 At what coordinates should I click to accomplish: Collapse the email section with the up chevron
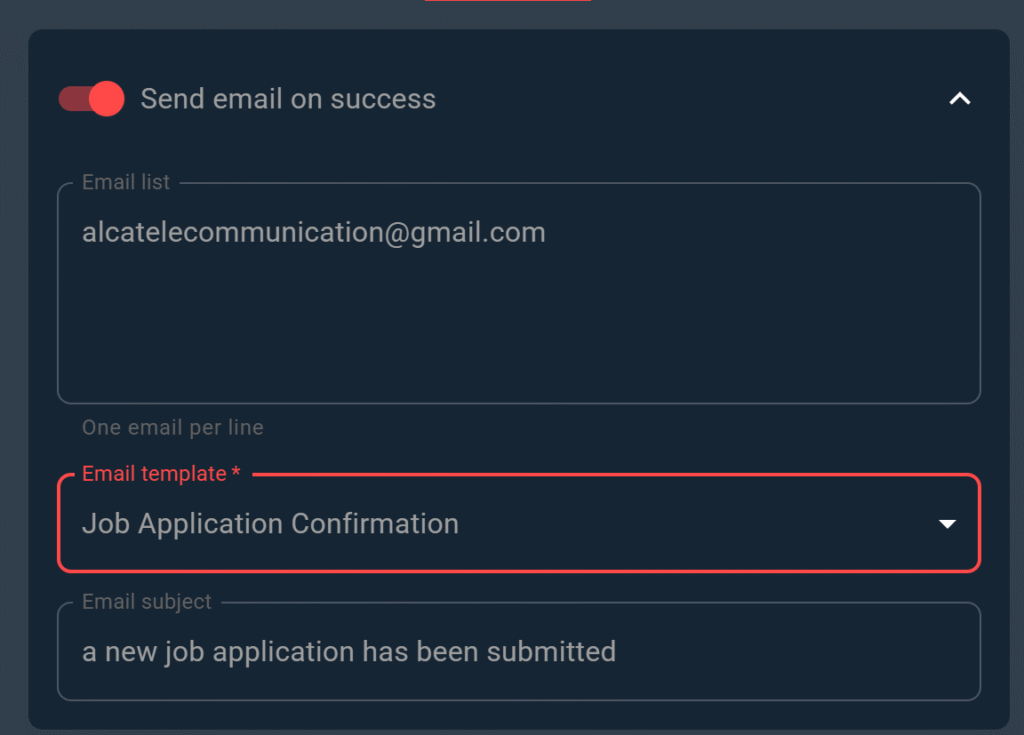point(959,99)
